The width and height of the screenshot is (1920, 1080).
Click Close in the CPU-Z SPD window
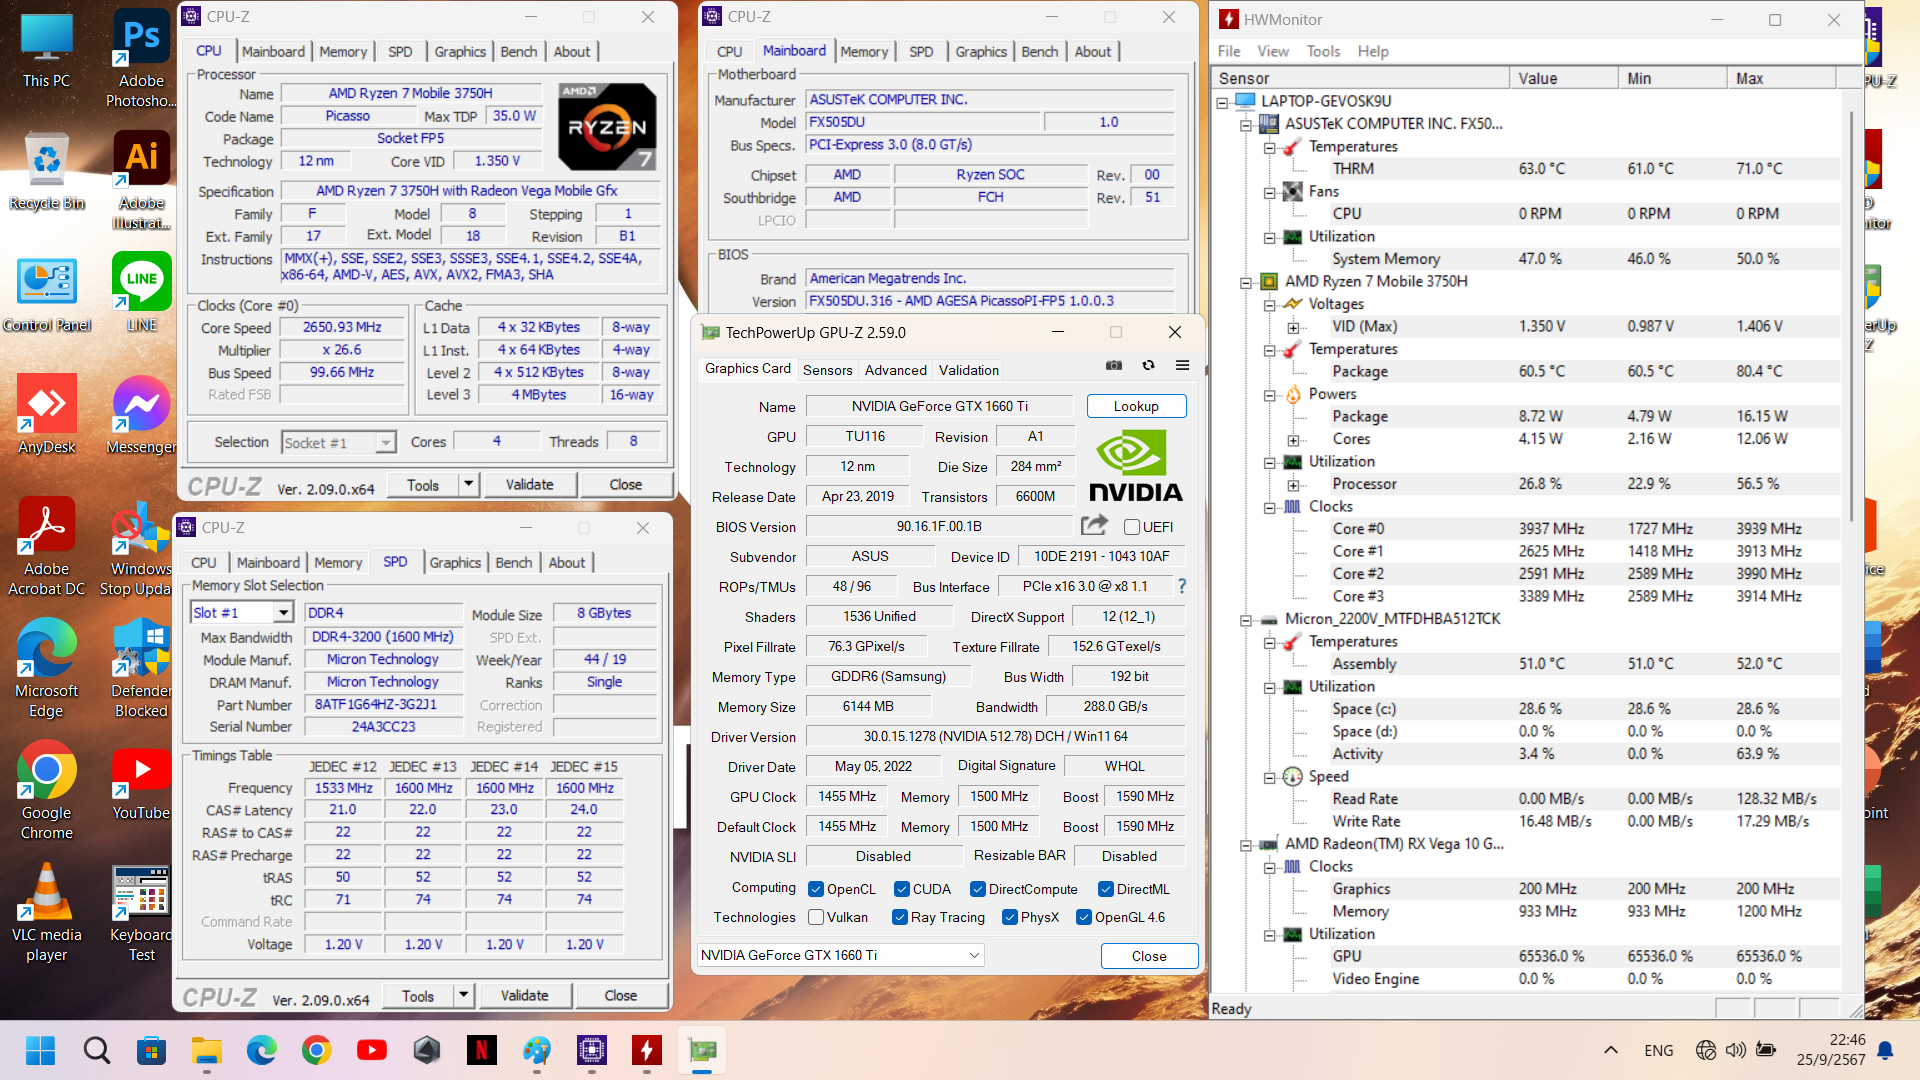pyautogui.click(x=620, y=995)
